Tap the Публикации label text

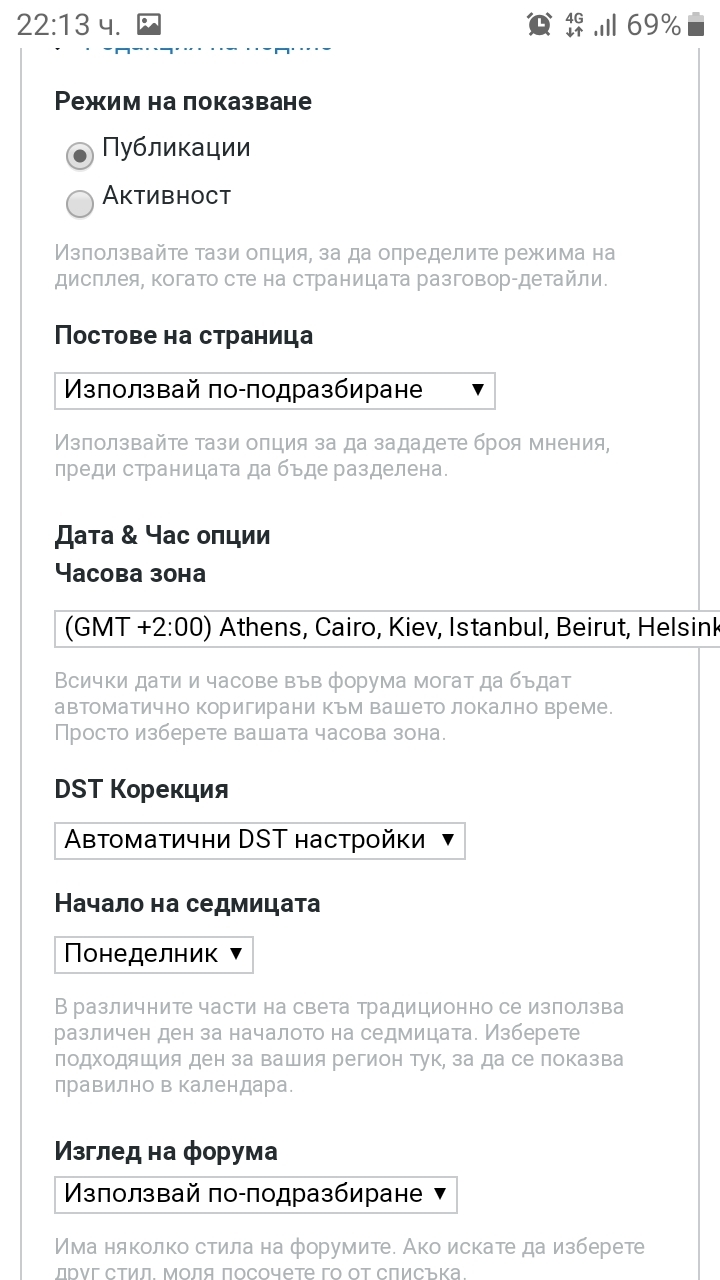coord(176,148)
